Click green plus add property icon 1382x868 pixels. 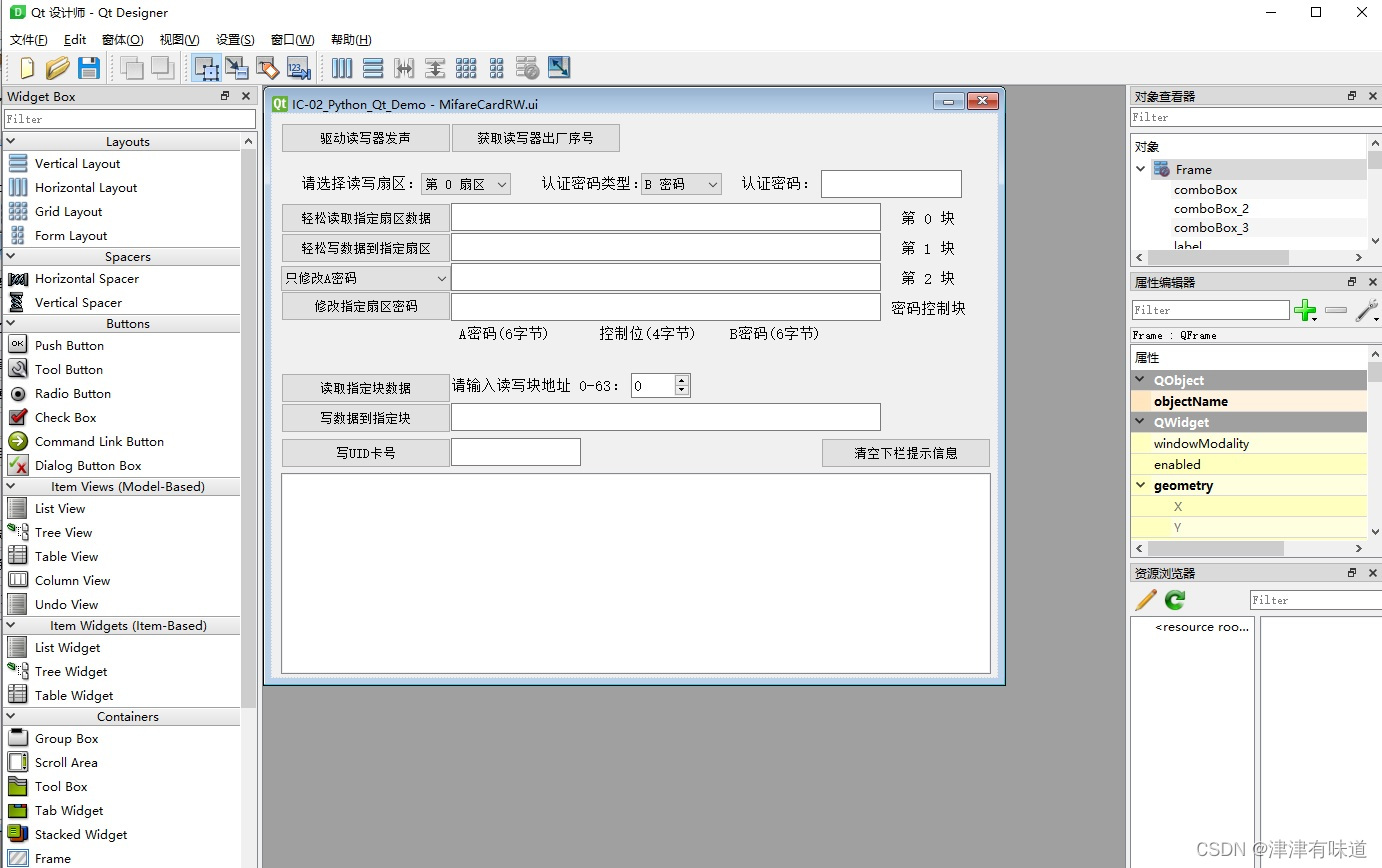tap(1305, 311)
